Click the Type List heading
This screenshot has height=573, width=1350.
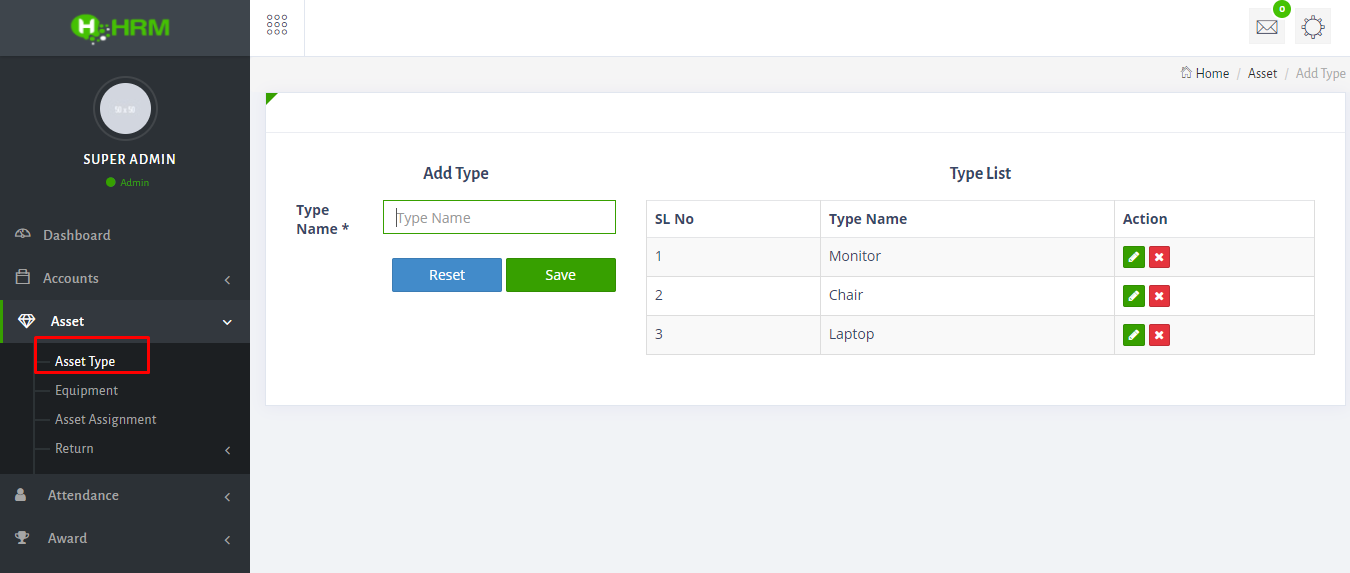tap(980, 173)
